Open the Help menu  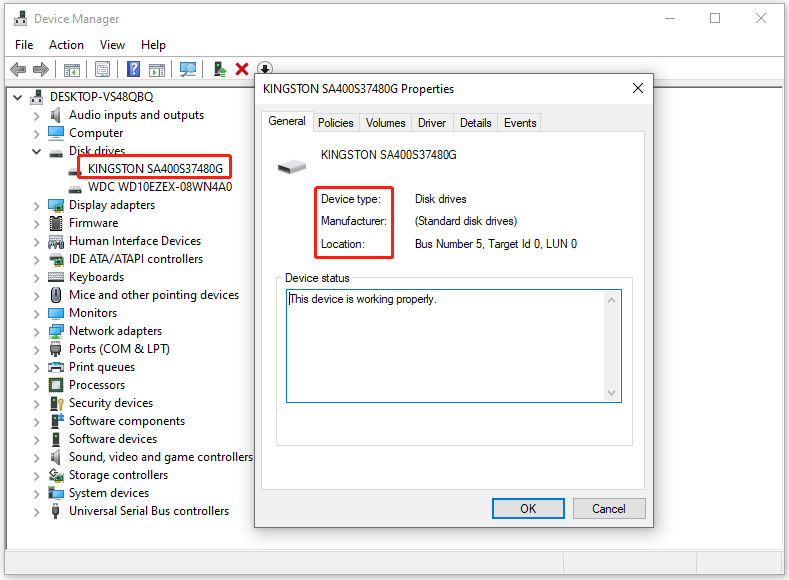tap(153, 45)
